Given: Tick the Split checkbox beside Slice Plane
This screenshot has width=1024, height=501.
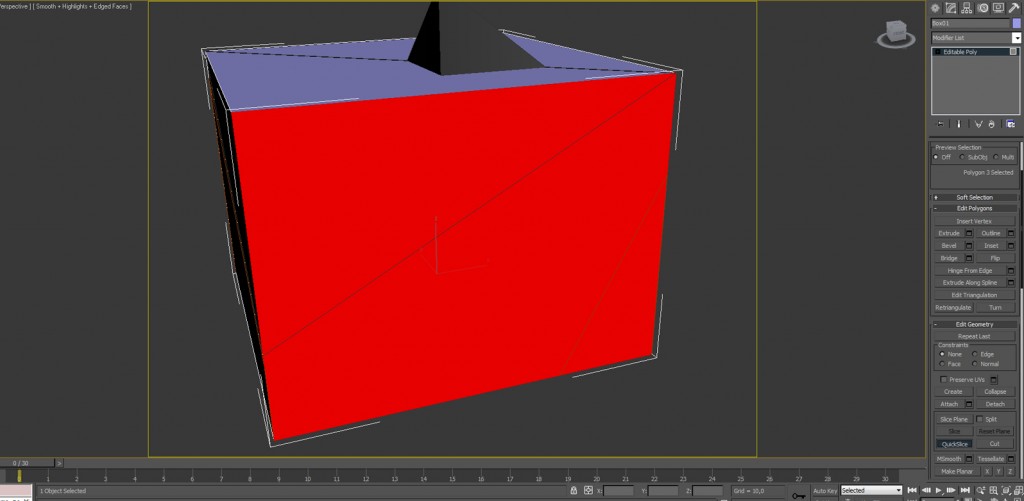Looking at the screenshot, I should tap(980, 419).
